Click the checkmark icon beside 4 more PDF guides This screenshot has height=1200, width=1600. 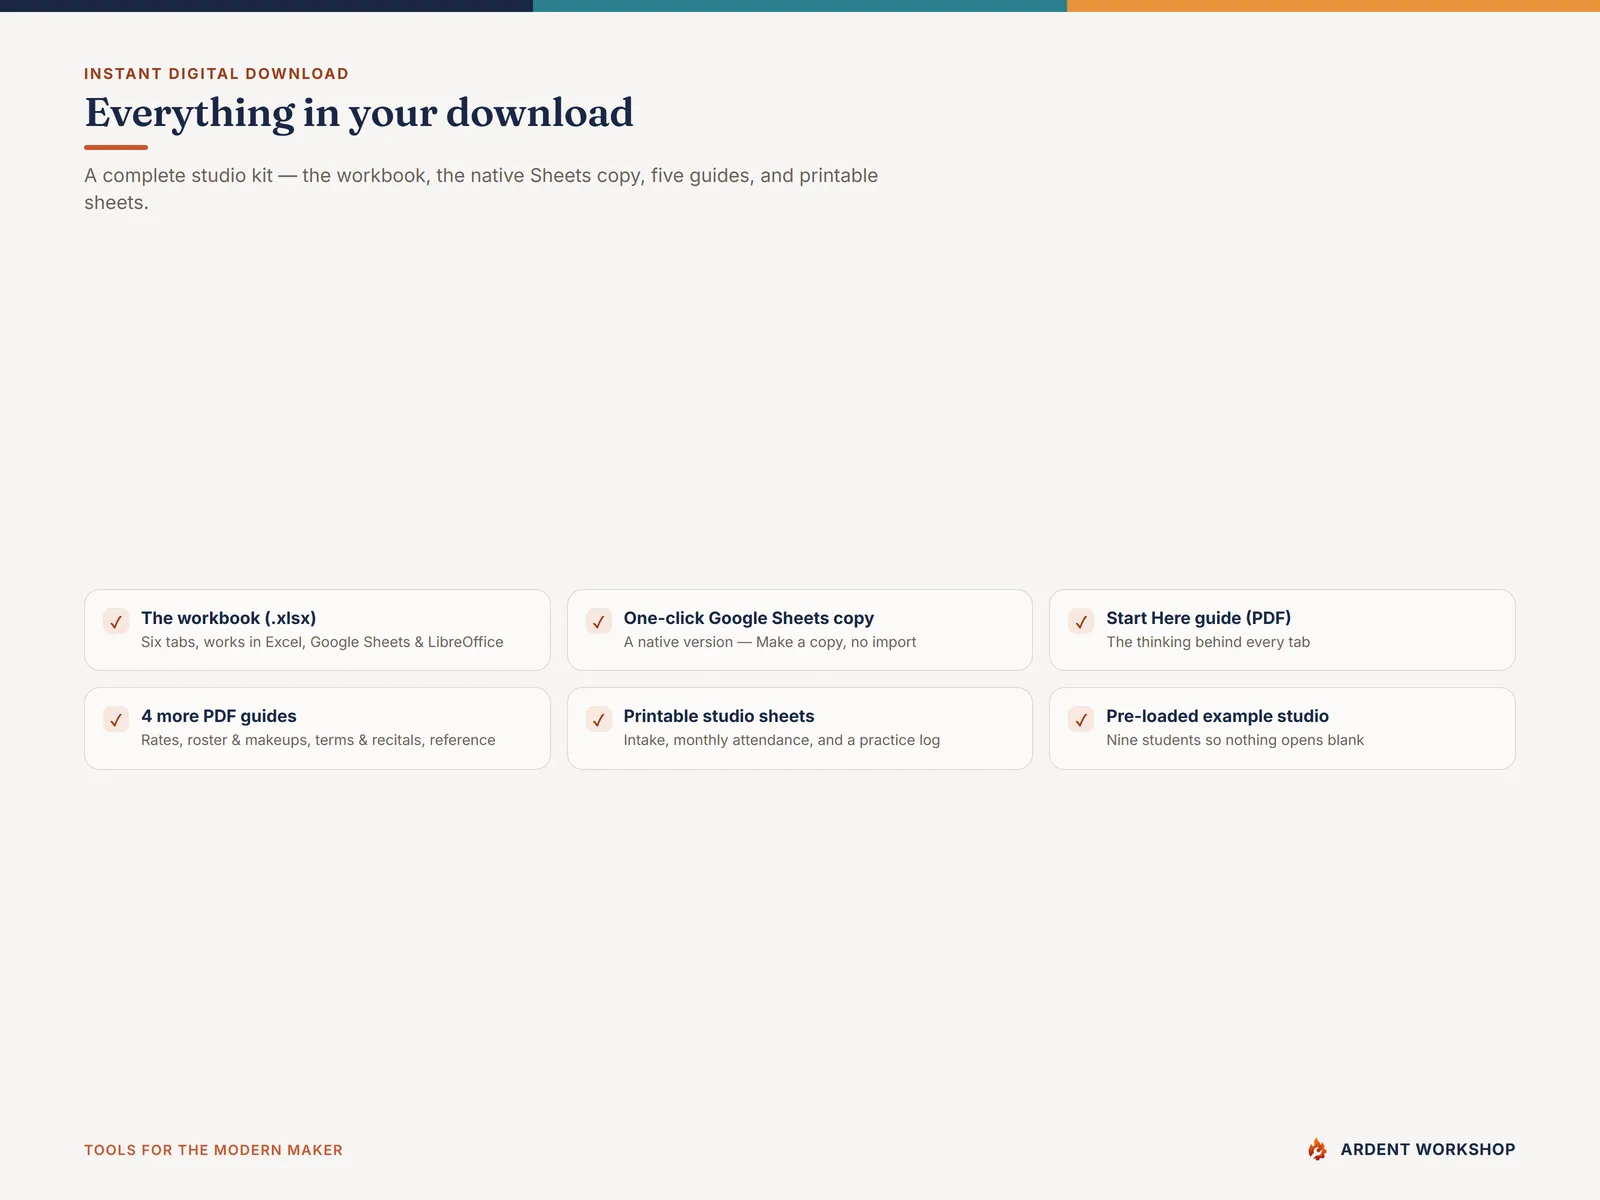click(116, 719)
